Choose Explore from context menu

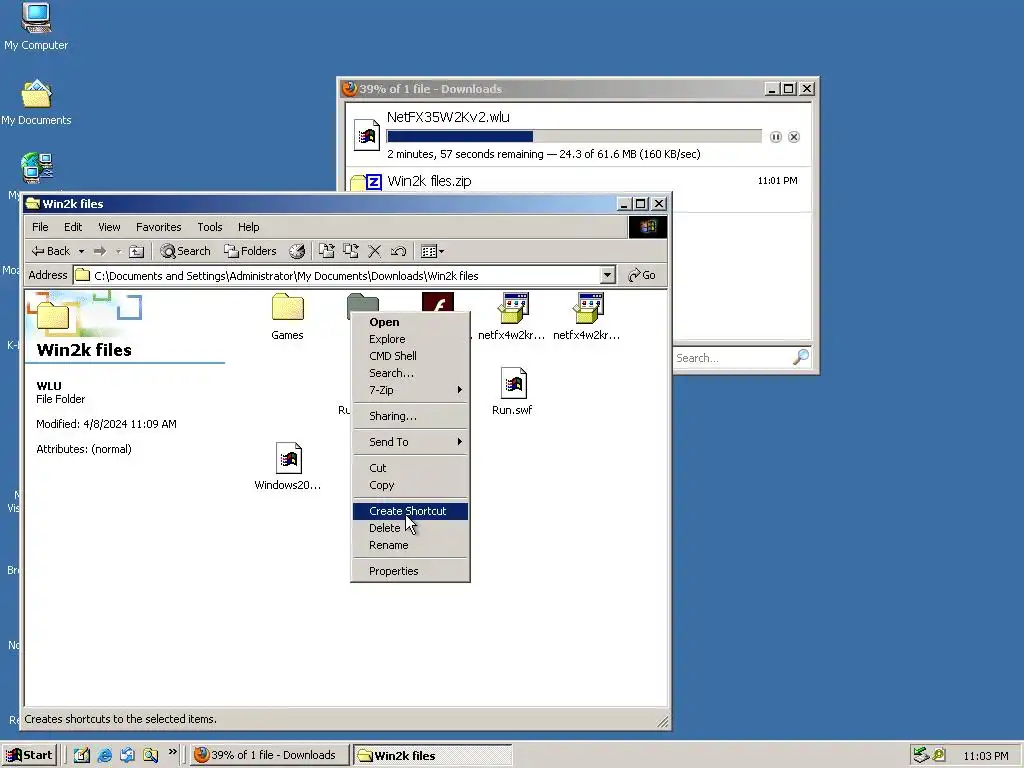[x=410, y=339]
